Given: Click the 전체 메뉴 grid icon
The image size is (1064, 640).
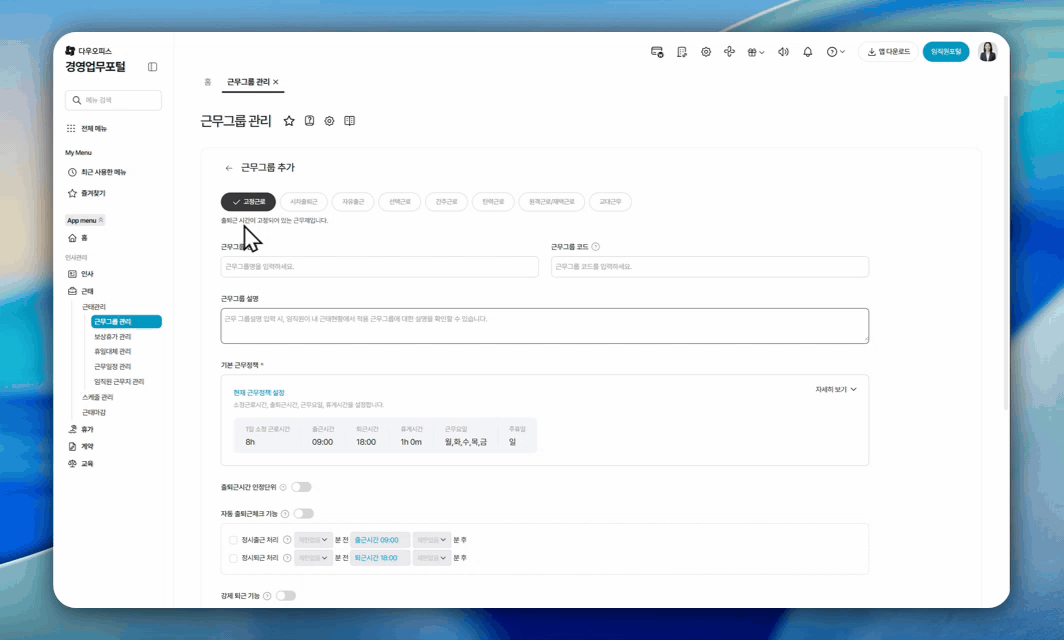Looking at the screenshot, I should pos(71,128).
